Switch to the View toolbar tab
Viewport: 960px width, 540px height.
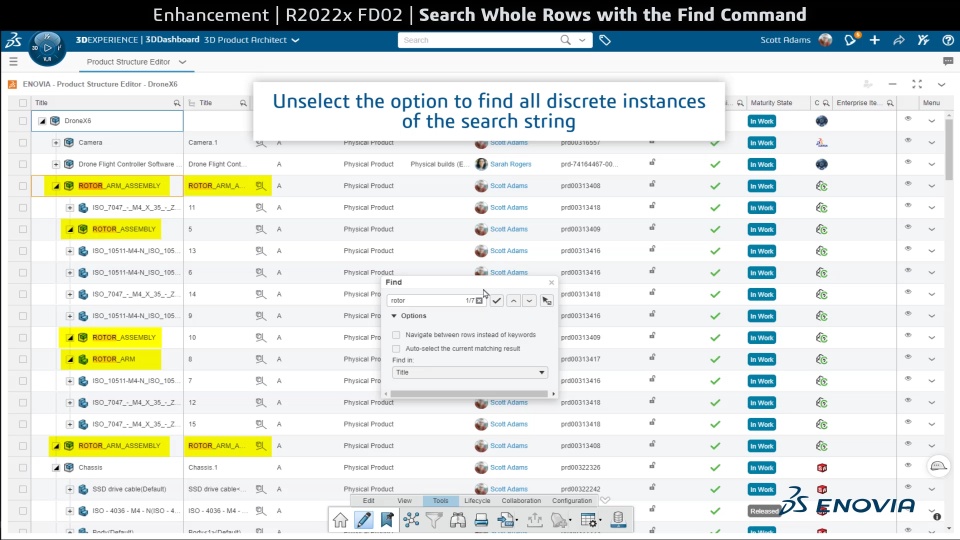tap(405, 501)
